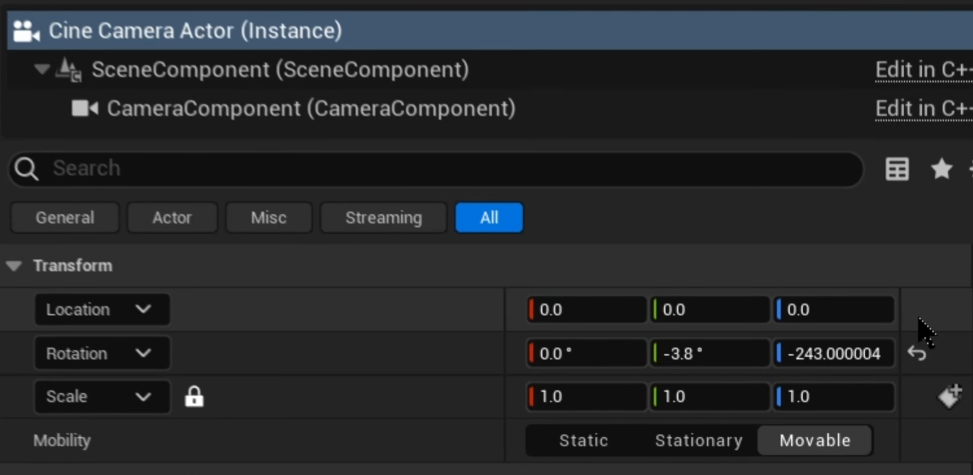
Task: Click the Scale add keyframe icon
Action: [949, 396]
